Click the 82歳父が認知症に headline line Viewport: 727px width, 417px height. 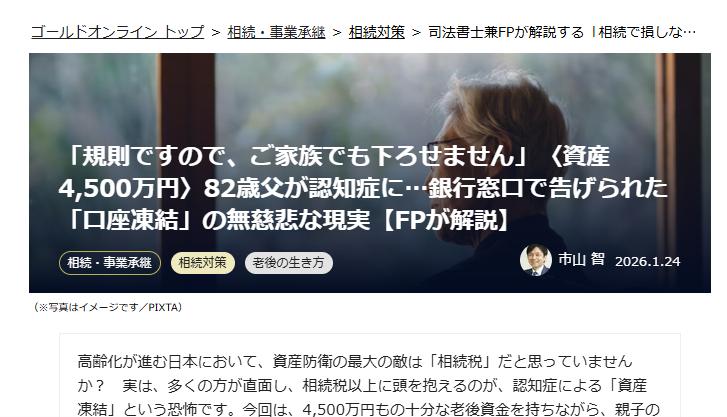[x=363, y=188]
